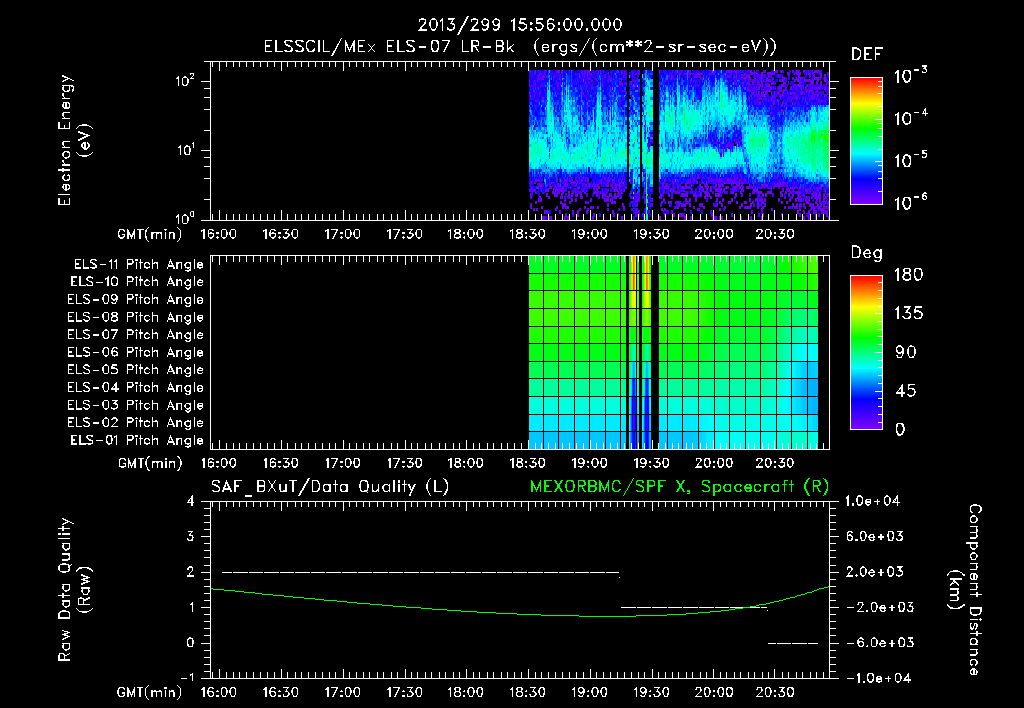Click the ELS-02 Pitch Angle row label
1024x708 pixels.
click(x=136, y=423)
